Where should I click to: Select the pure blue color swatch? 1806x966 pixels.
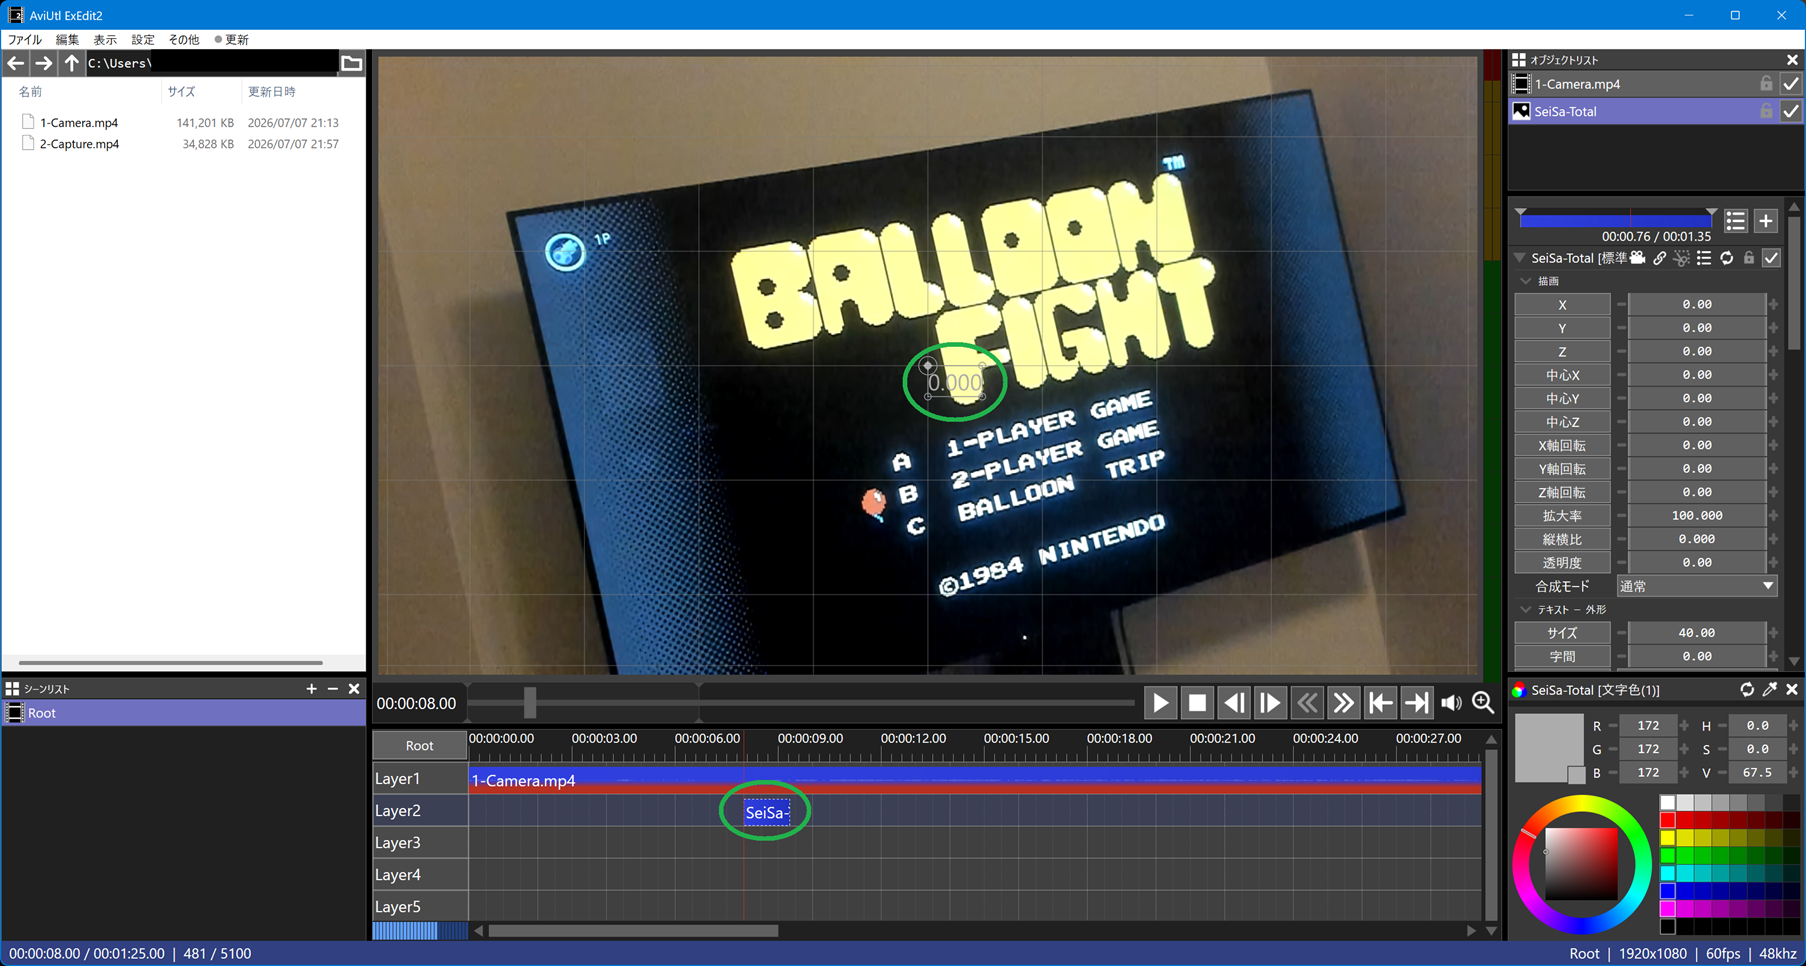[1667, 890]
